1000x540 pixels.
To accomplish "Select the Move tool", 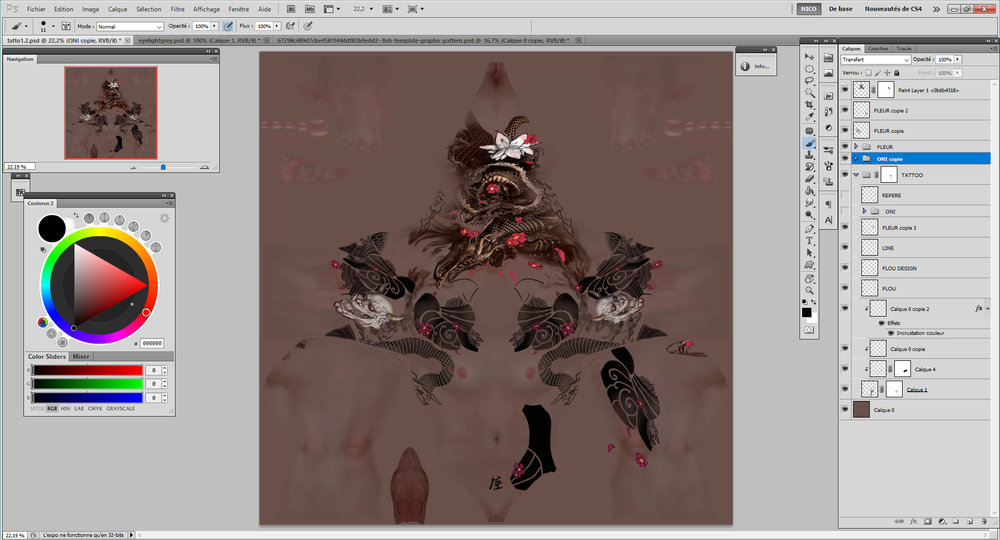I will (x=809, y=57).
